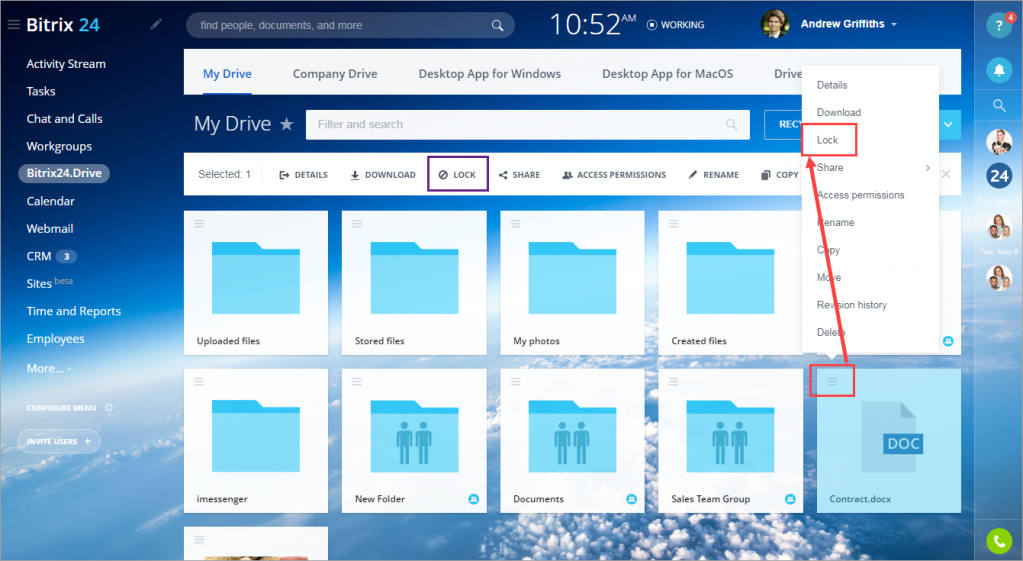Open the Contract.docx hamburger menu icon
1023x561 pixels.
[x=832, y=381]
